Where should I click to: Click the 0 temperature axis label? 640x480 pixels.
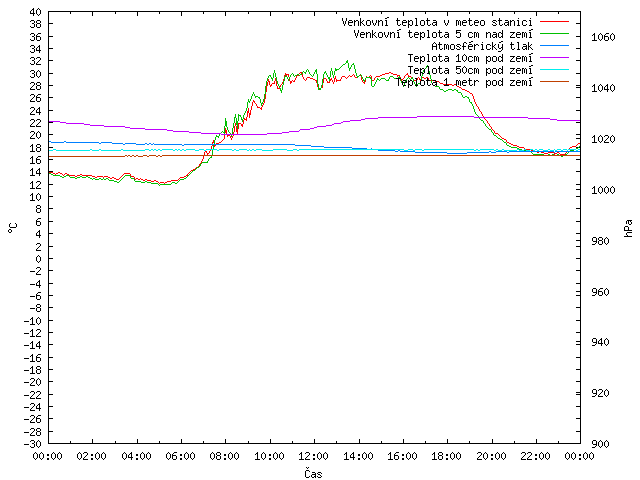38,259
